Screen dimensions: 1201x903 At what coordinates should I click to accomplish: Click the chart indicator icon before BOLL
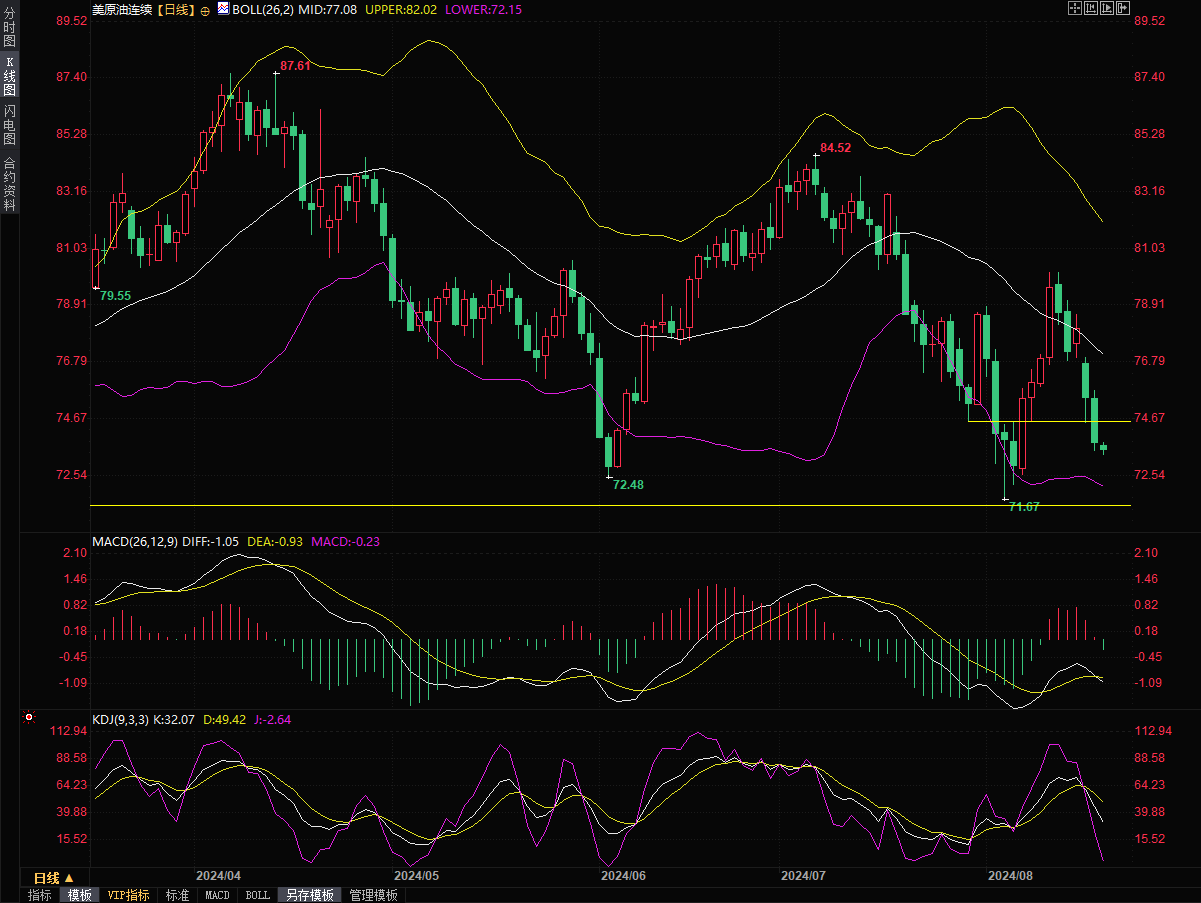tap(223, 10)
